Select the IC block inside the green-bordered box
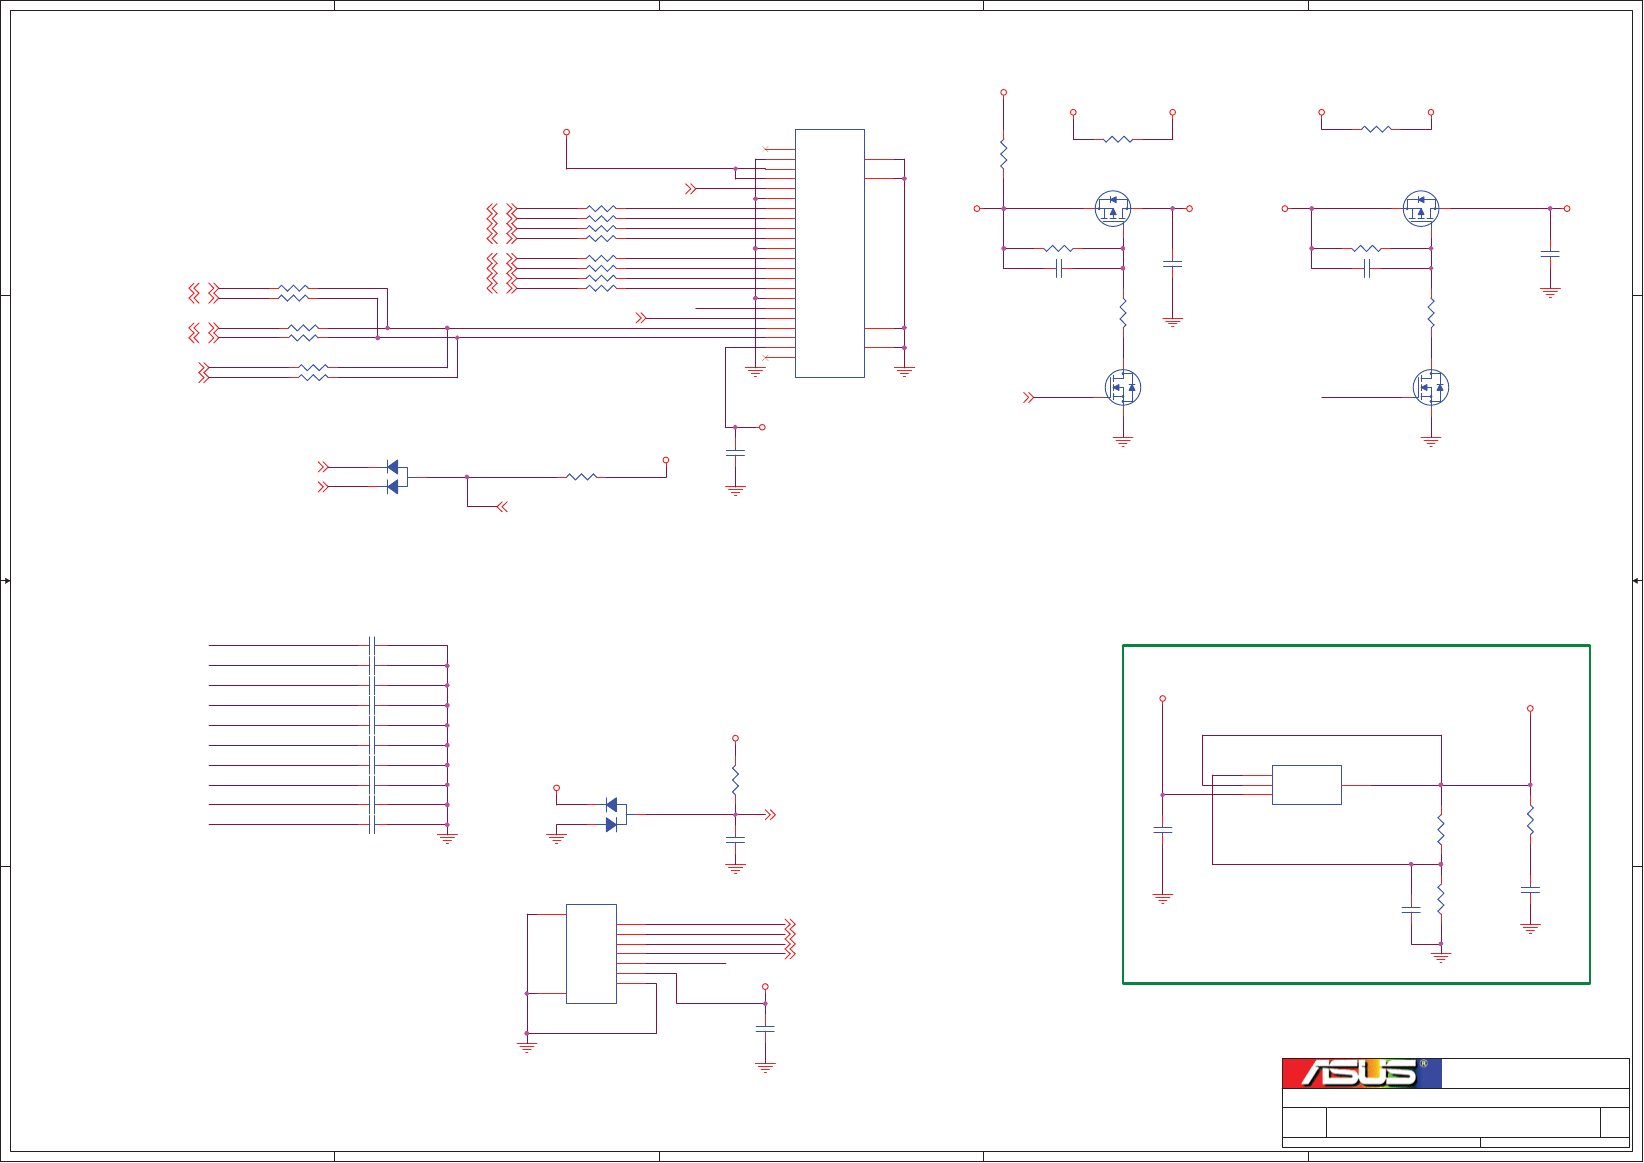The width and height of the screenshot is (1644, 1163). [x=1306, y=785]
